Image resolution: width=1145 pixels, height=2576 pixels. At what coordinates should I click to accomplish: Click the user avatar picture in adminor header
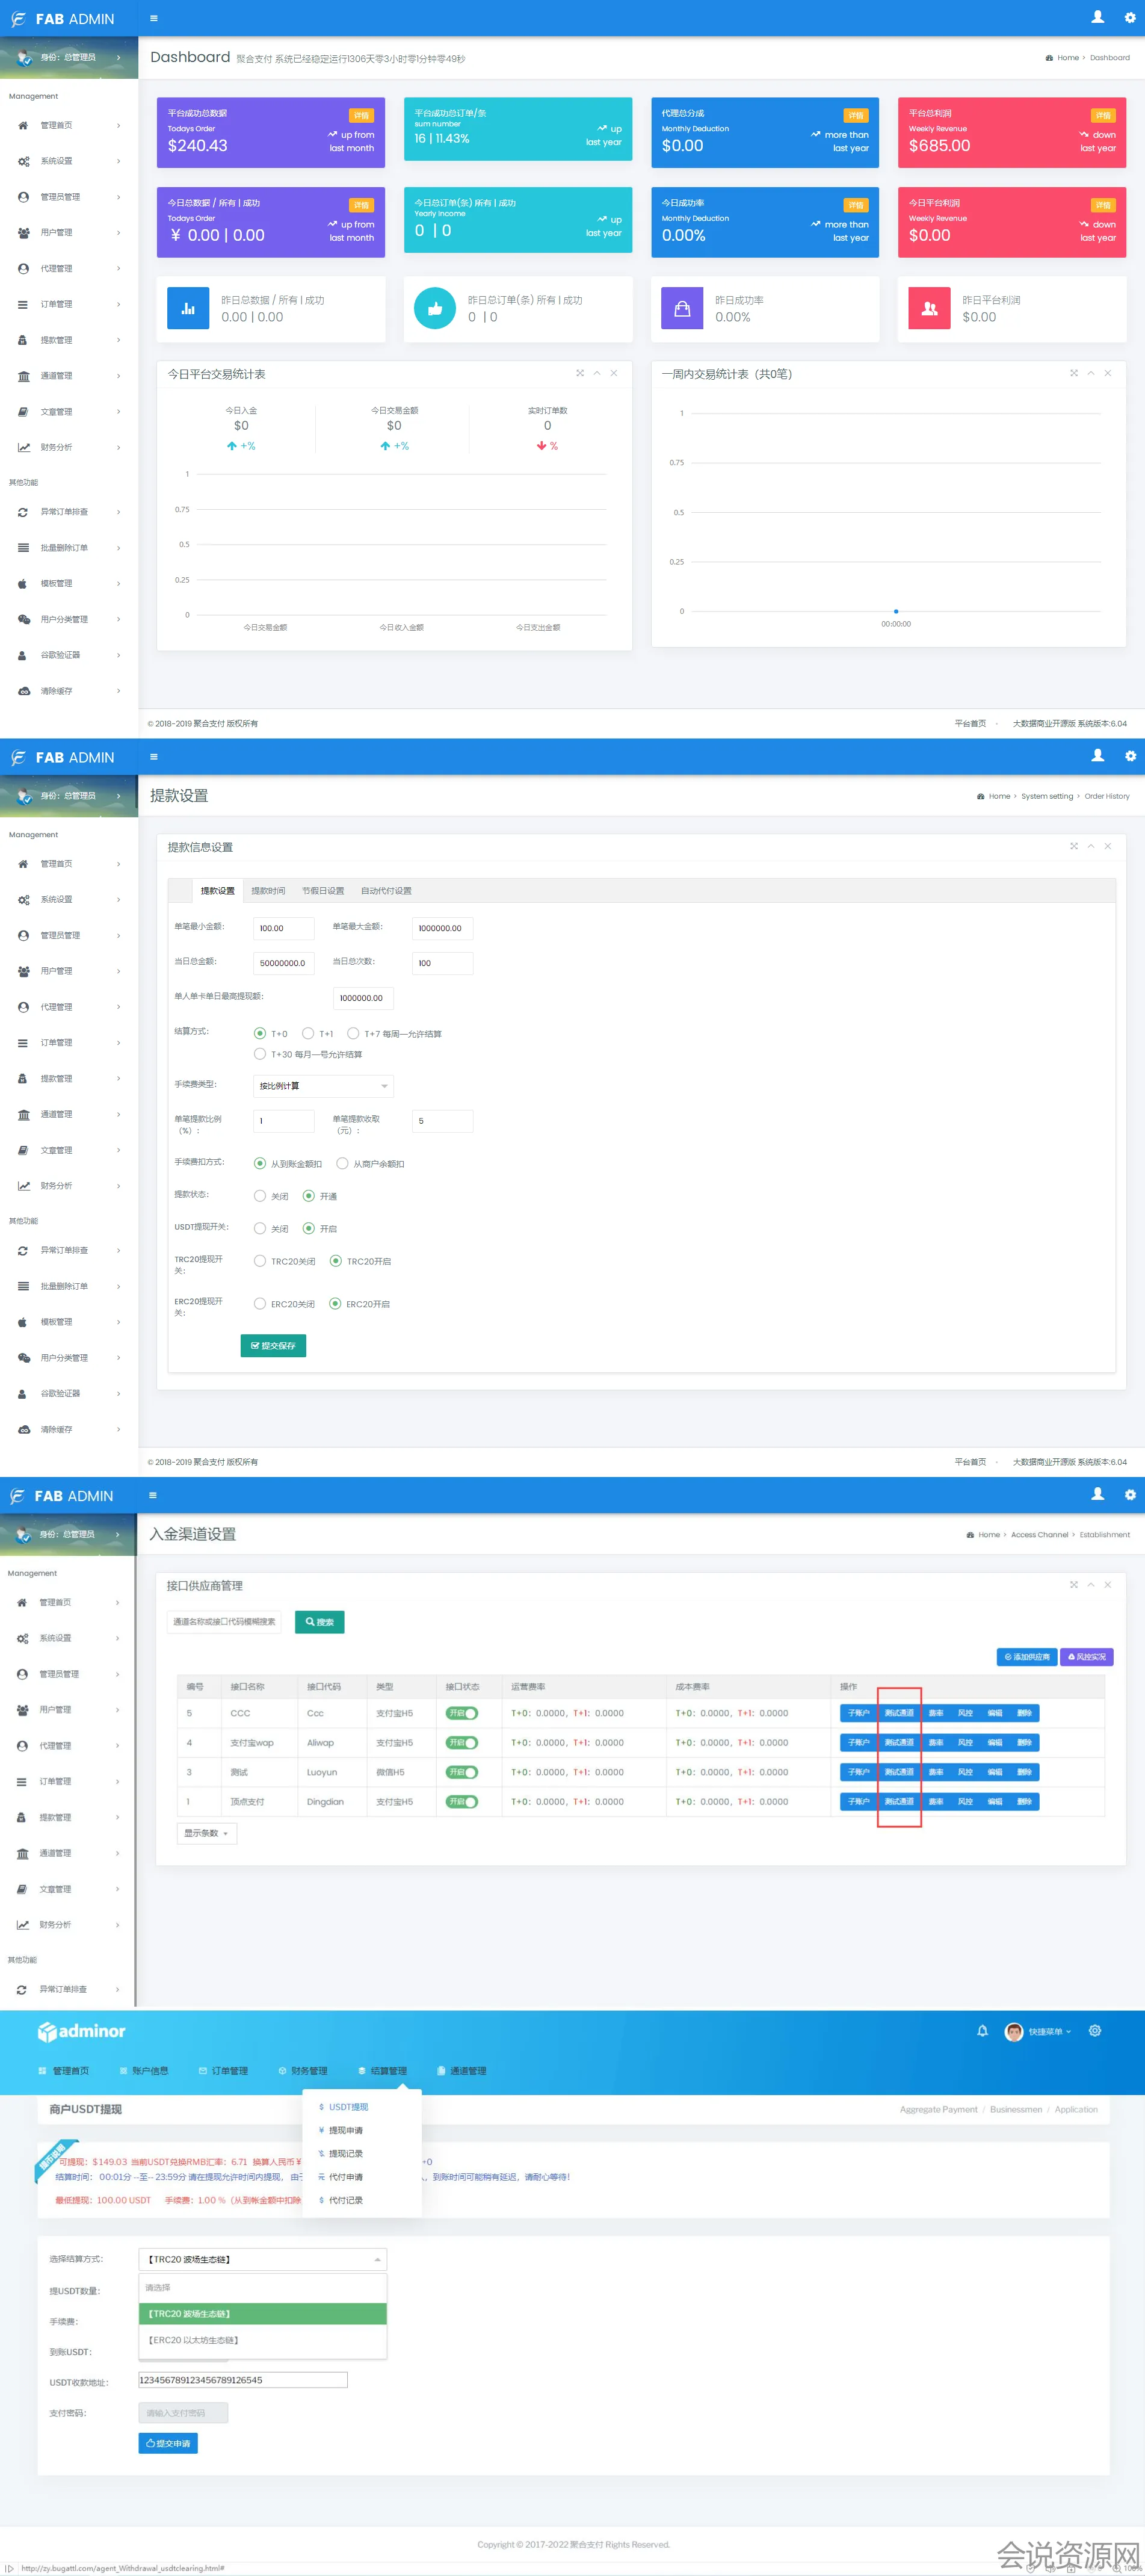click(x=1013, y=2032)
